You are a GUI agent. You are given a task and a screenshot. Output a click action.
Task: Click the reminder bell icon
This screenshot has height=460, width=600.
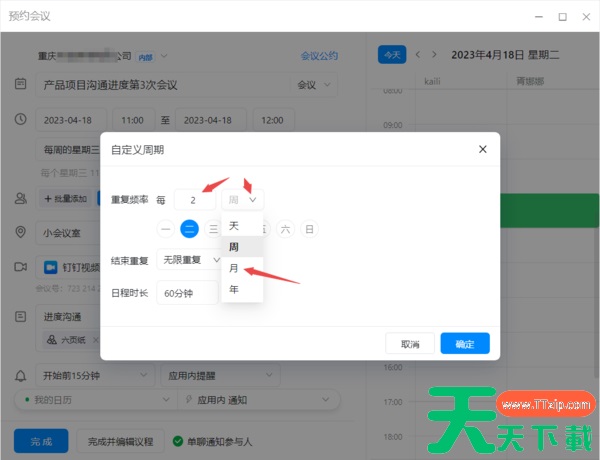[x=20, y=376]
